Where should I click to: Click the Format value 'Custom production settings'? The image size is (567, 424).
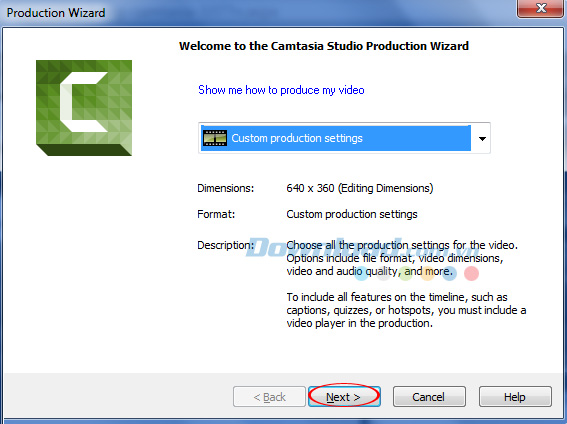coord(351,214)
